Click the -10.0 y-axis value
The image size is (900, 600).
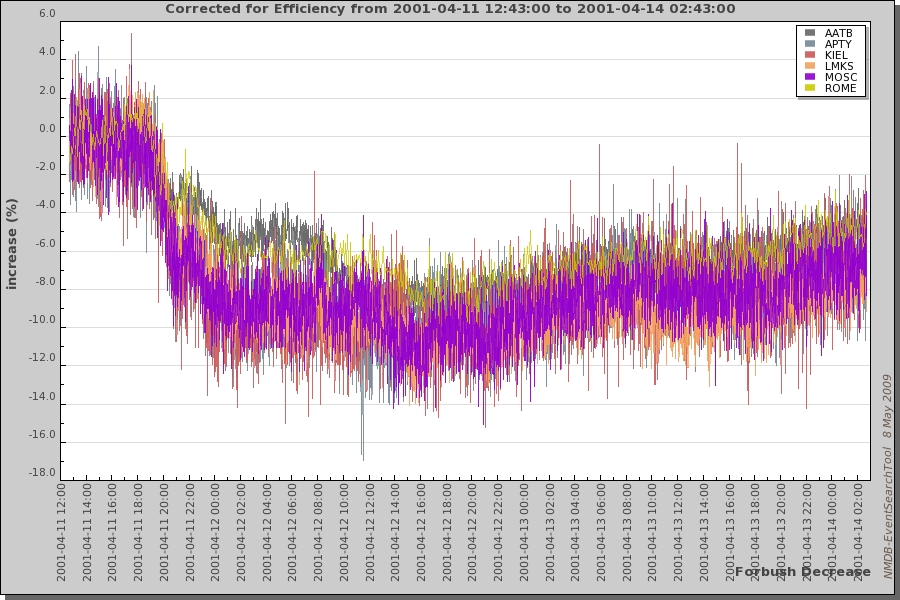coord(43,320)
